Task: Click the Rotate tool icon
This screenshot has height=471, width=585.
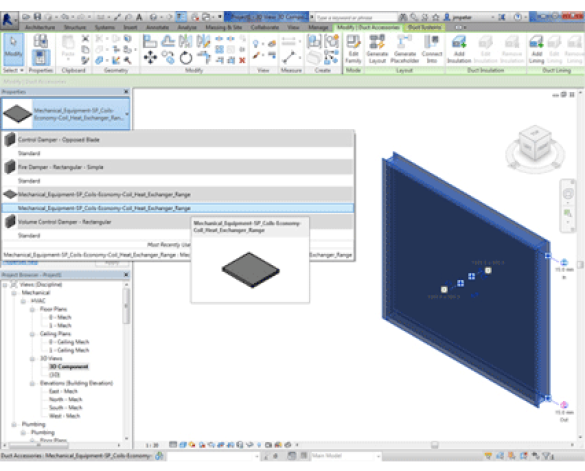Action: pos(186,58)
